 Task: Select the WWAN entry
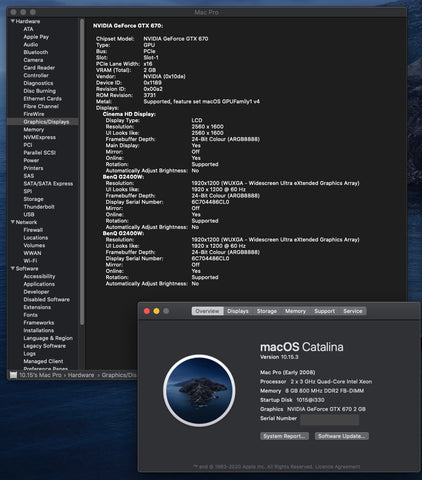32,253
